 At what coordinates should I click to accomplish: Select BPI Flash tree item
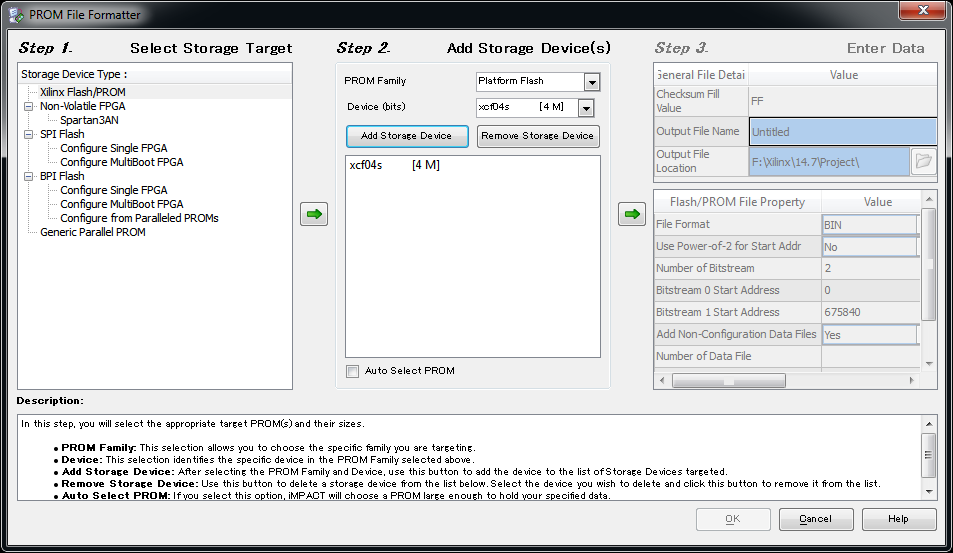pos(62,176)
